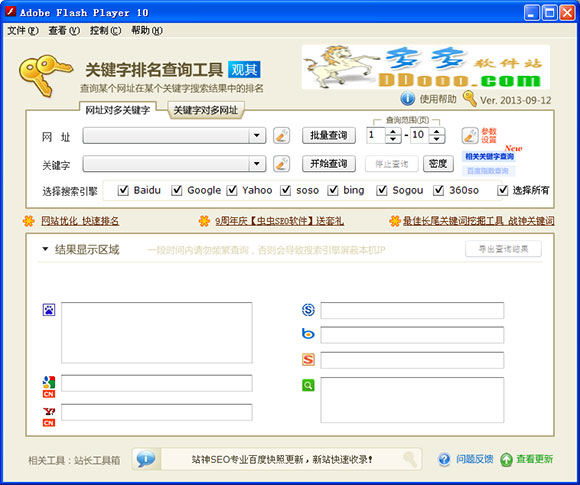
Task: Click the 批量查询 button
Action: tap(329, 135)
